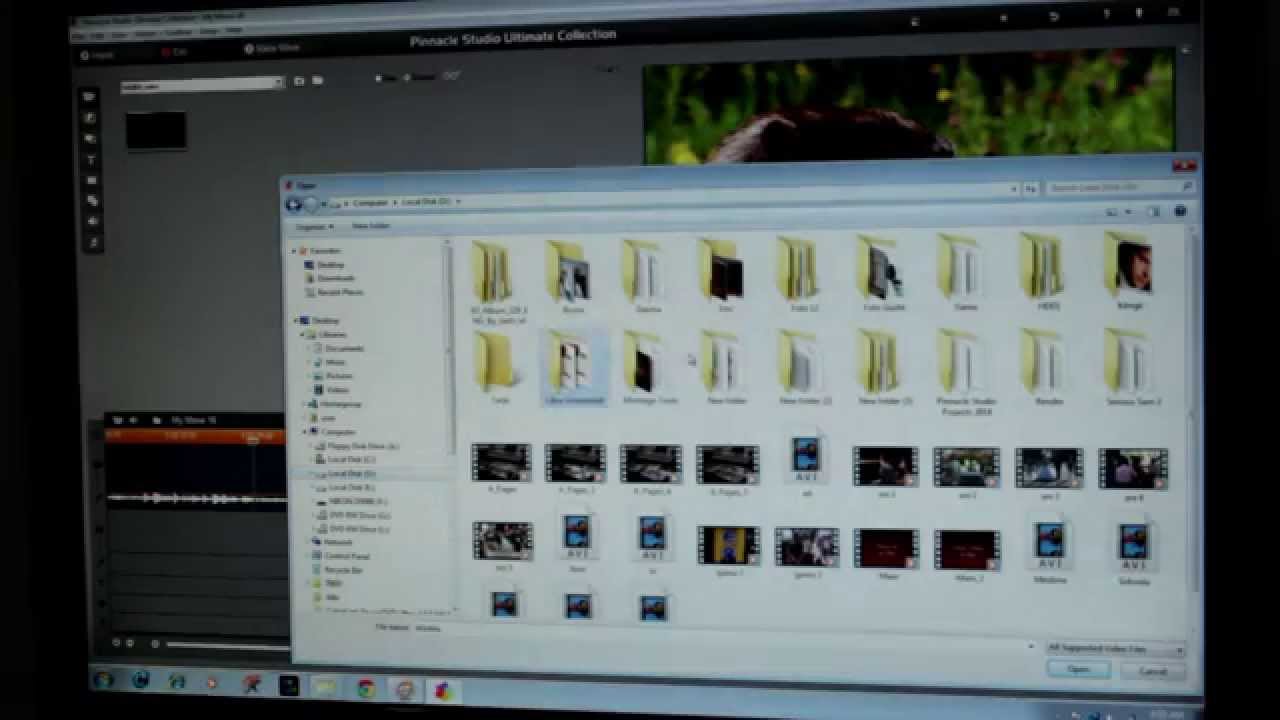
Task: Collapse the Computer node in the tree
Action: click(x=305, y=432)
